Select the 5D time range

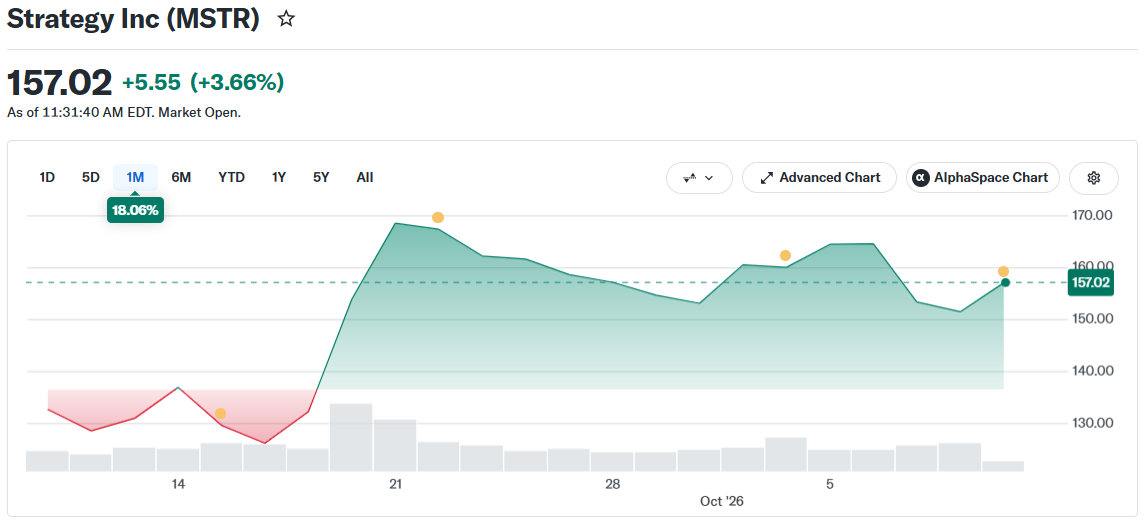tap(91, 178)
